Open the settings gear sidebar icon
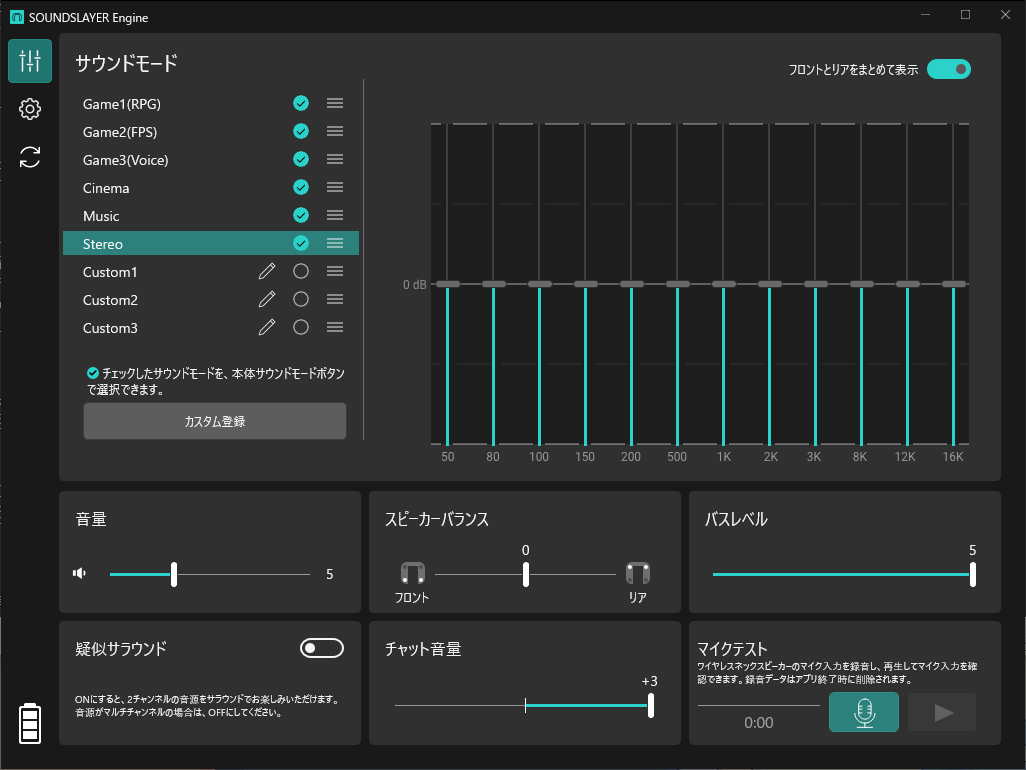Image resolution: width=1026 pixels, height=770 pixels. pos(30,109)
